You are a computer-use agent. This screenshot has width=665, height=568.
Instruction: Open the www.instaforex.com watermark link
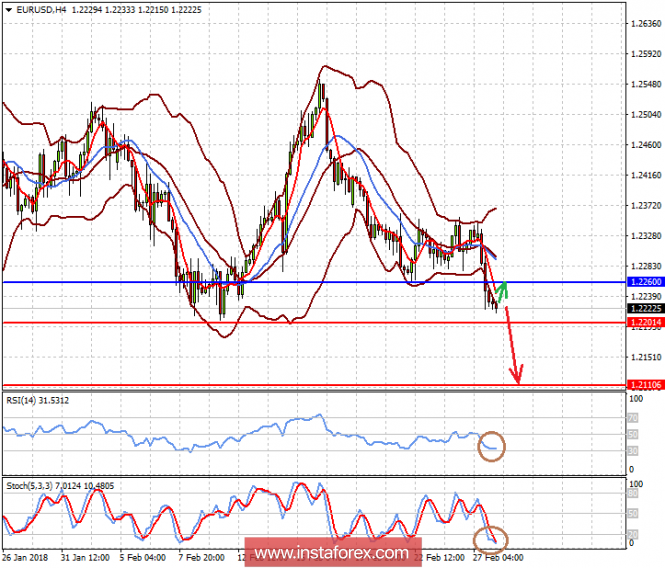[x=331, y=552]
